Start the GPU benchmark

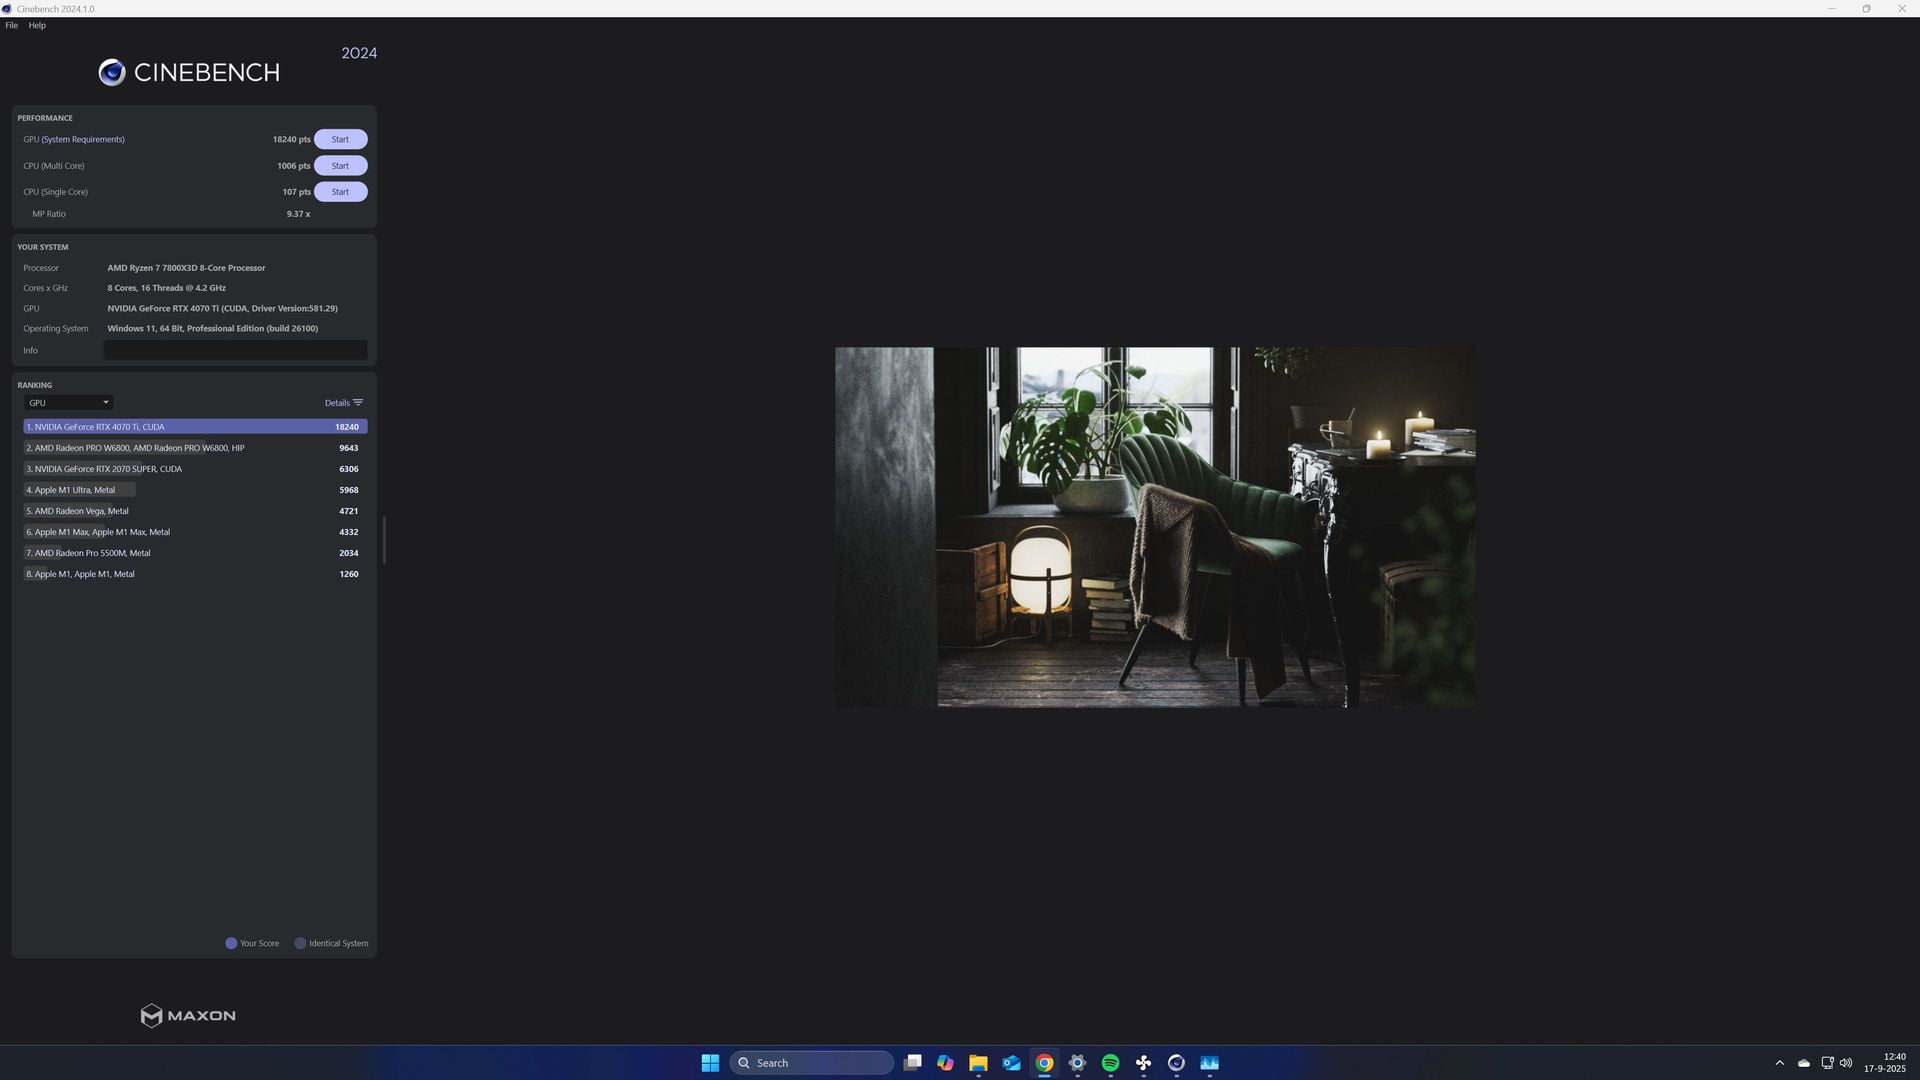[340, 139]
